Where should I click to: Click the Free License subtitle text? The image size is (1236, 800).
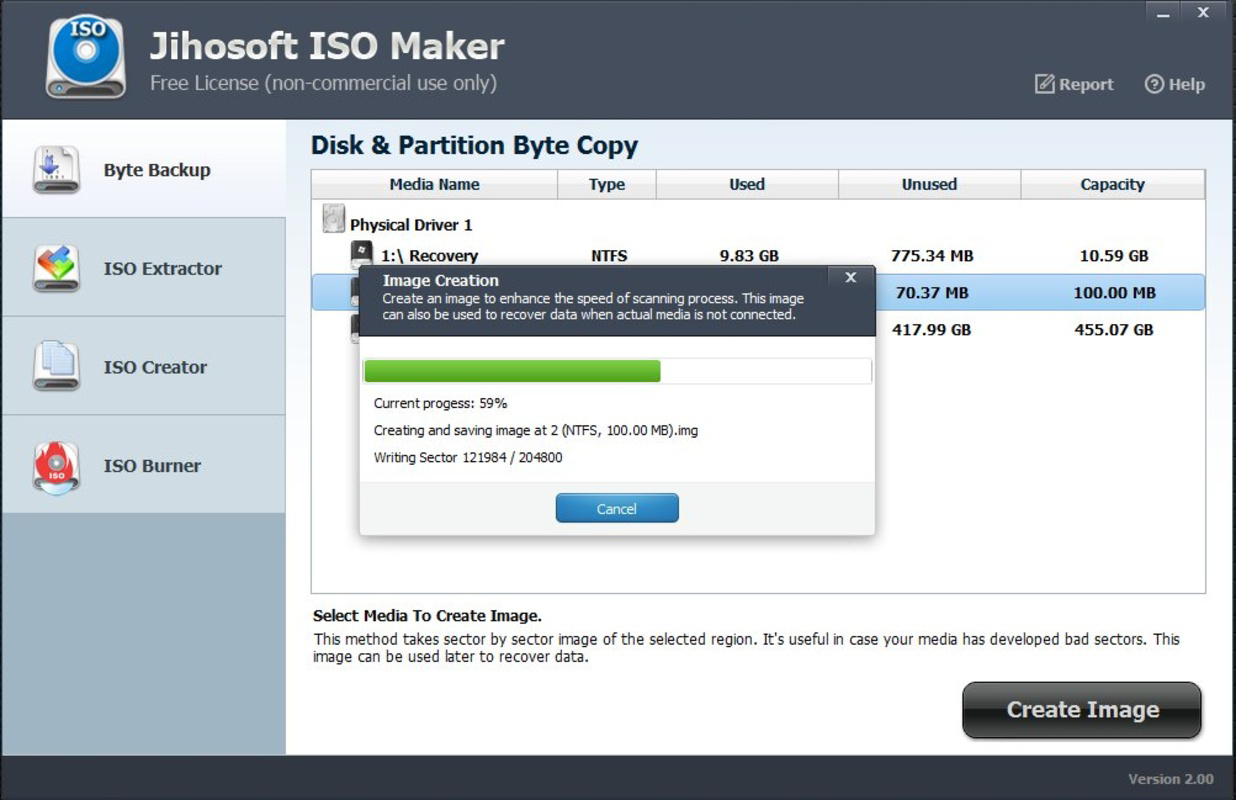pyautogui.click(x=323, y=83)
